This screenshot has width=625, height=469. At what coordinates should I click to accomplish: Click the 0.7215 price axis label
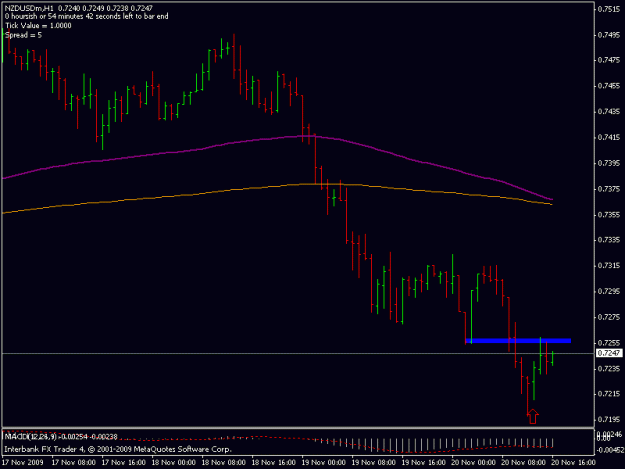pyautogui.click(x=609, y=394)
